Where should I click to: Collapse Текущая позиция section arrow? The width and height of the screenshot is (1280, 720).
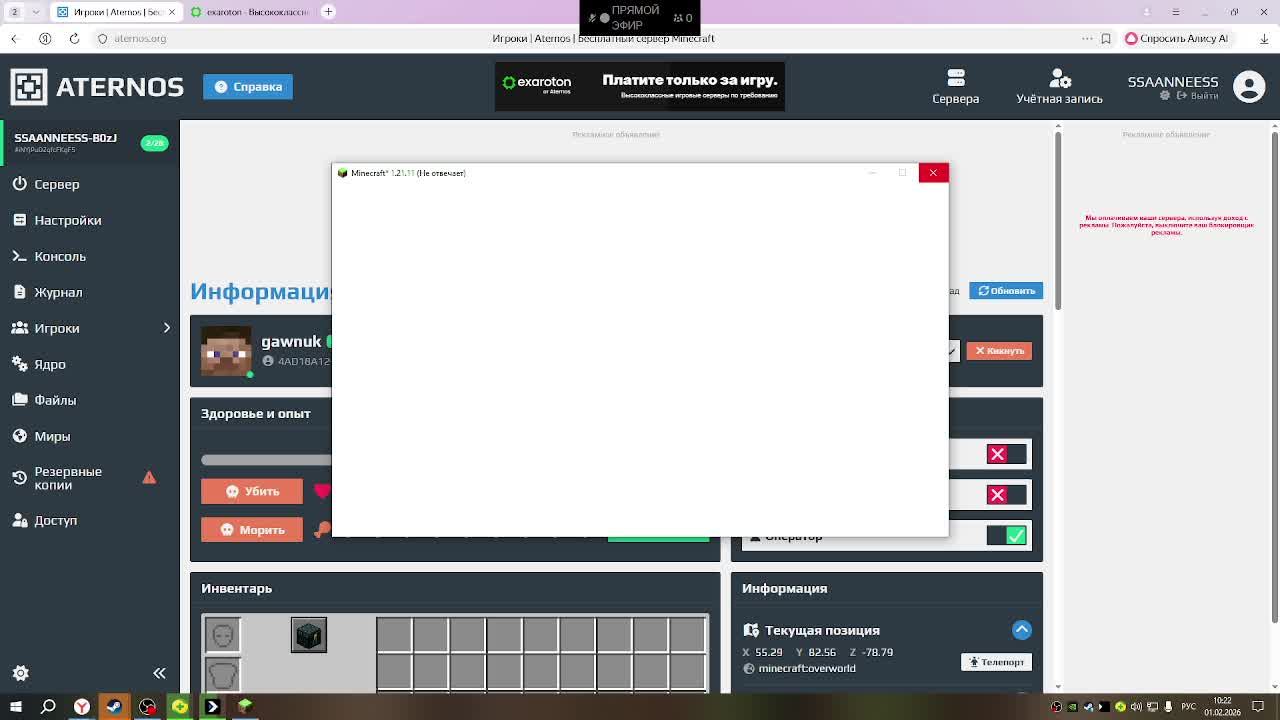[1021, 629]
